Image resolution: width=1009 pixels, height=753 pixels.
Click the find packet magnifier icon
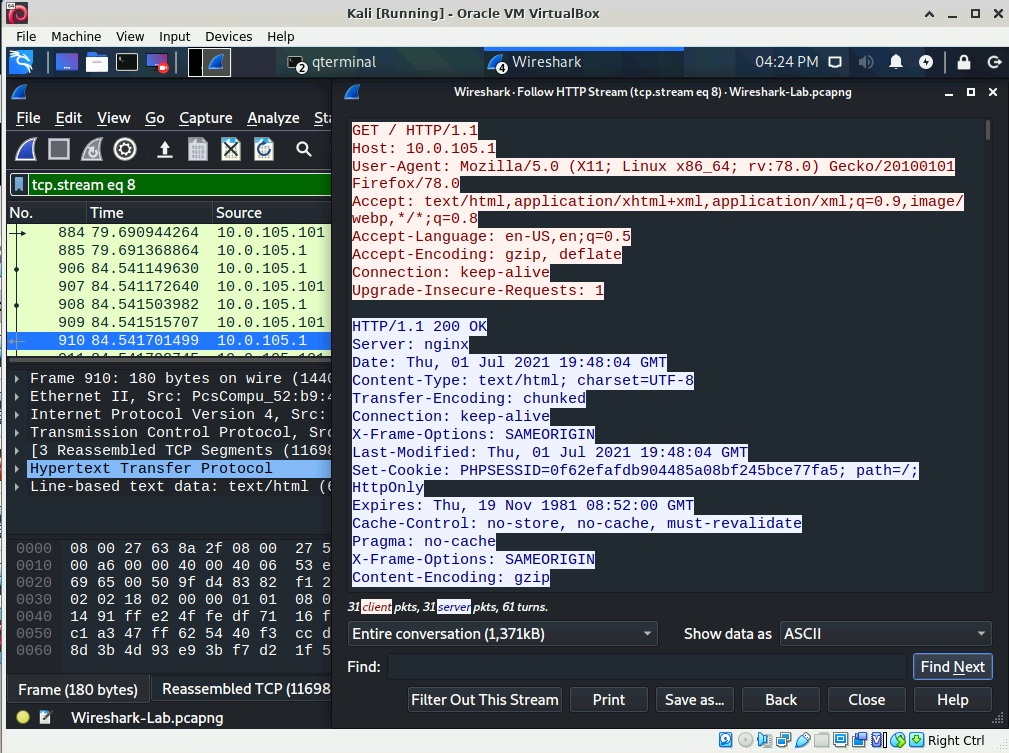304,149
